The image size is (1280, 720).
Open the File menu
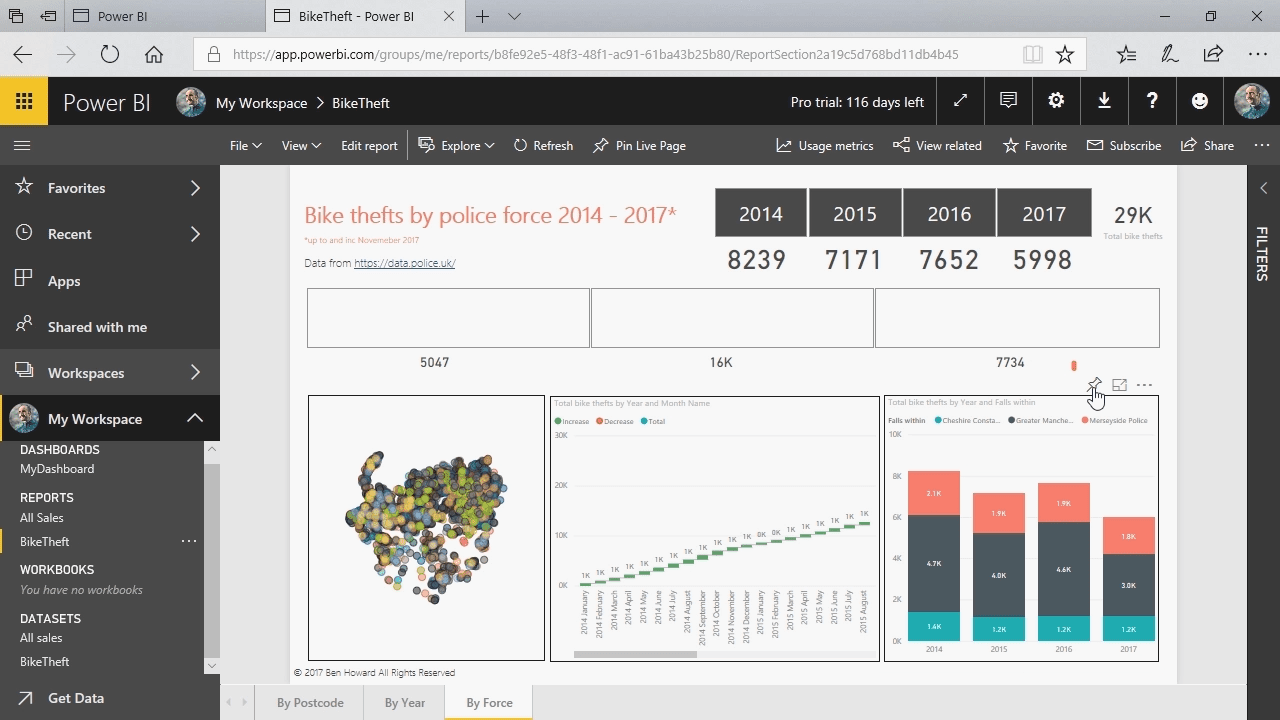point(244,145)
